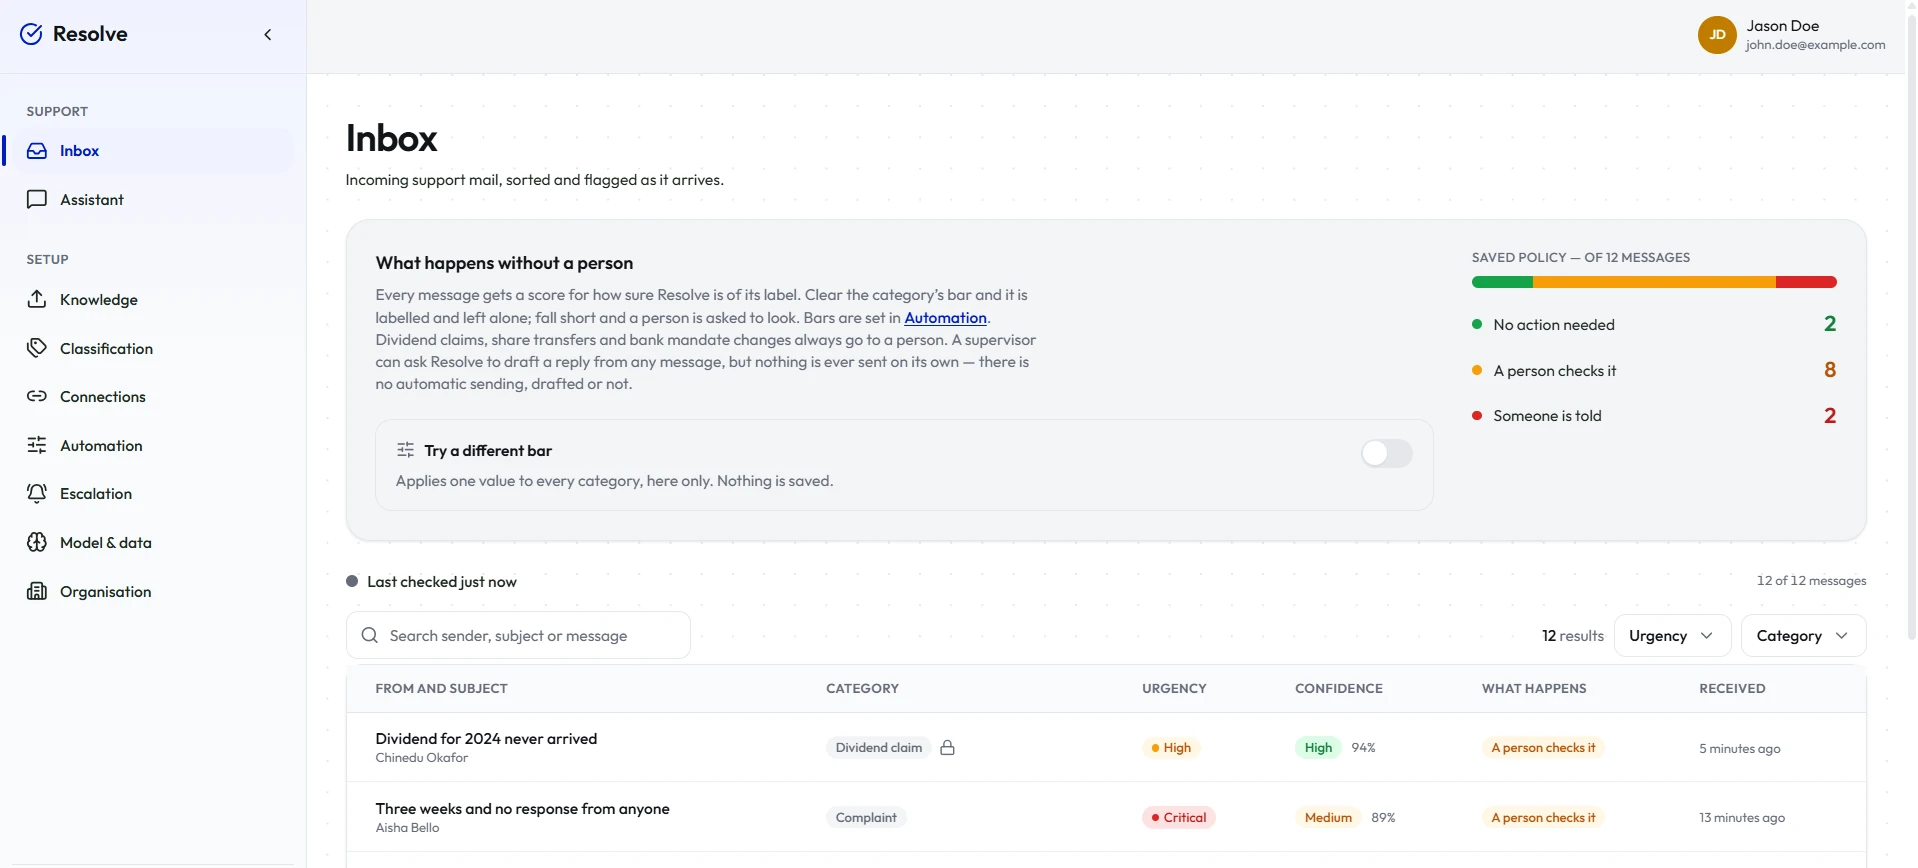Click the 'A person checks it' legend row
1918x868 pixels.
pos(1654,370)
